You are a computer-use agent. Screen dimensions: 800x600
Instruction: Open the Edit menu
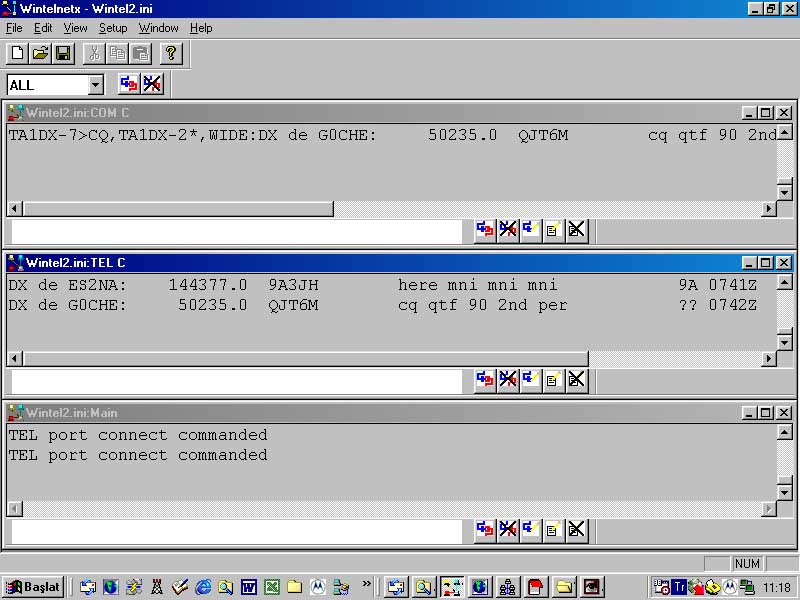coord(43,28)
